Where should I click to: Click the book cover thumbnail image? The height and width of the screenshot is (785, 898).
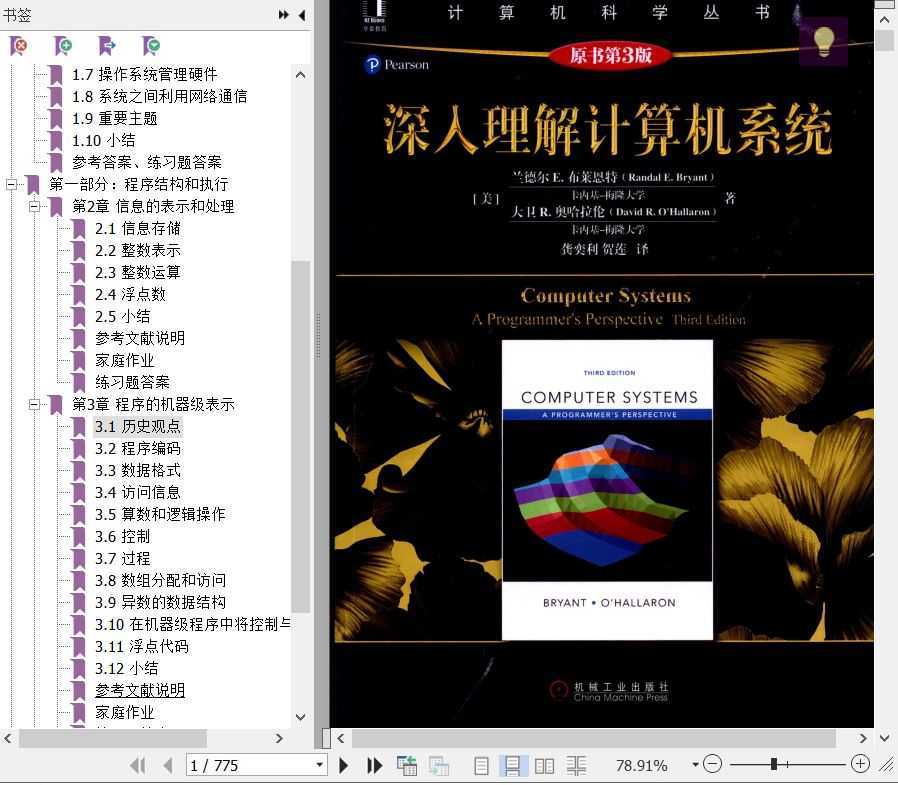click(607, 490)
